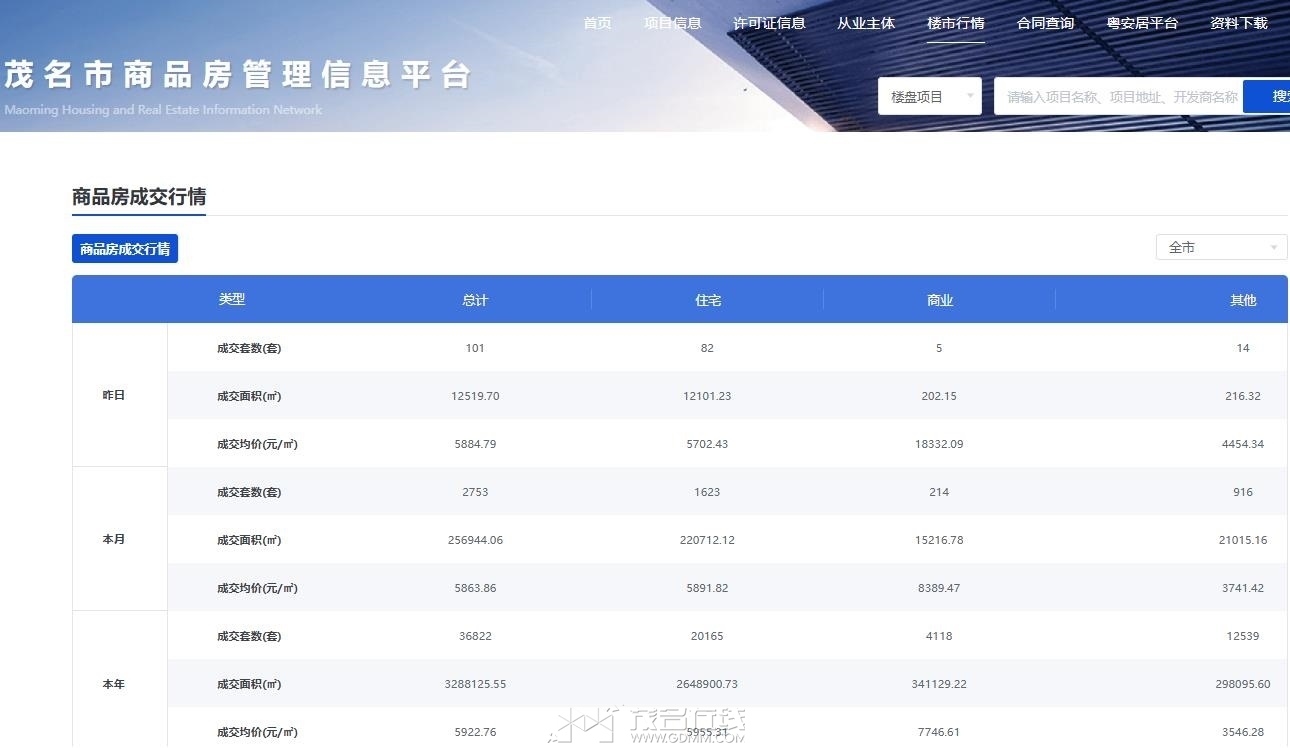Image resolution: width=1290 pixels, height=748 pixels.
Task: Open the 资料下载 section
Action: (x=1238, y=23)
